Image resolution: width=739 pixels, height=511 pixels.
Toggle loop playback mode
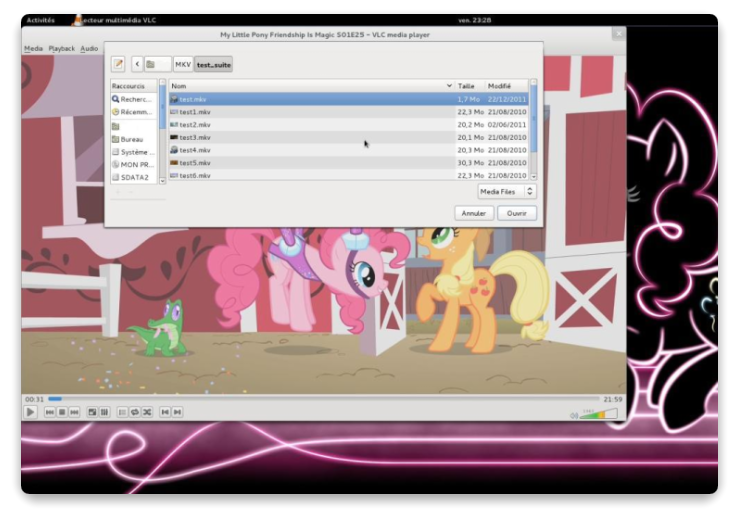click(135, 412)
